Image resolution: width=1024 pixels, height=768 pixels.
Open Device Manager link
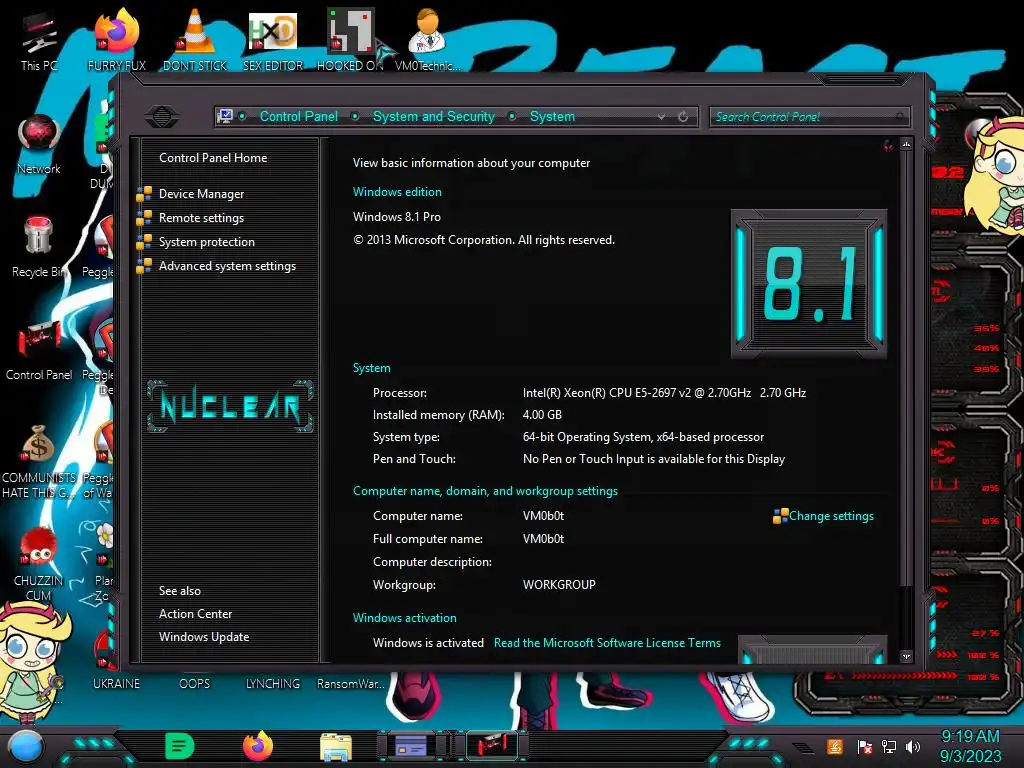click(x=201, y=194)
